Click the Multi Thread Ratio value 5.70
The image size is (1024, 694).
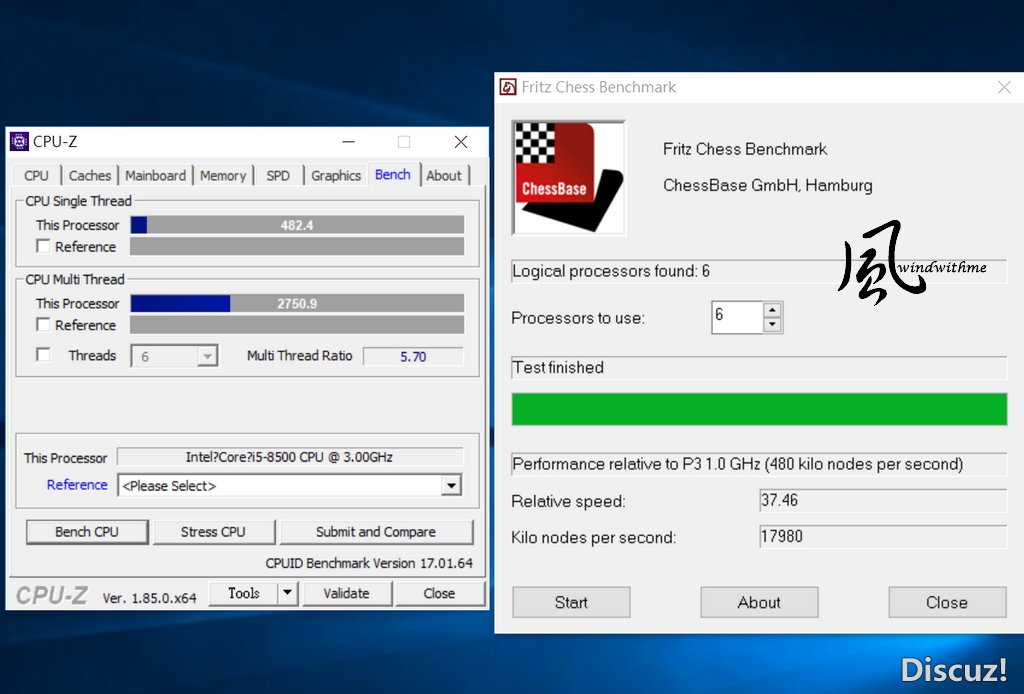click(413, 356)
